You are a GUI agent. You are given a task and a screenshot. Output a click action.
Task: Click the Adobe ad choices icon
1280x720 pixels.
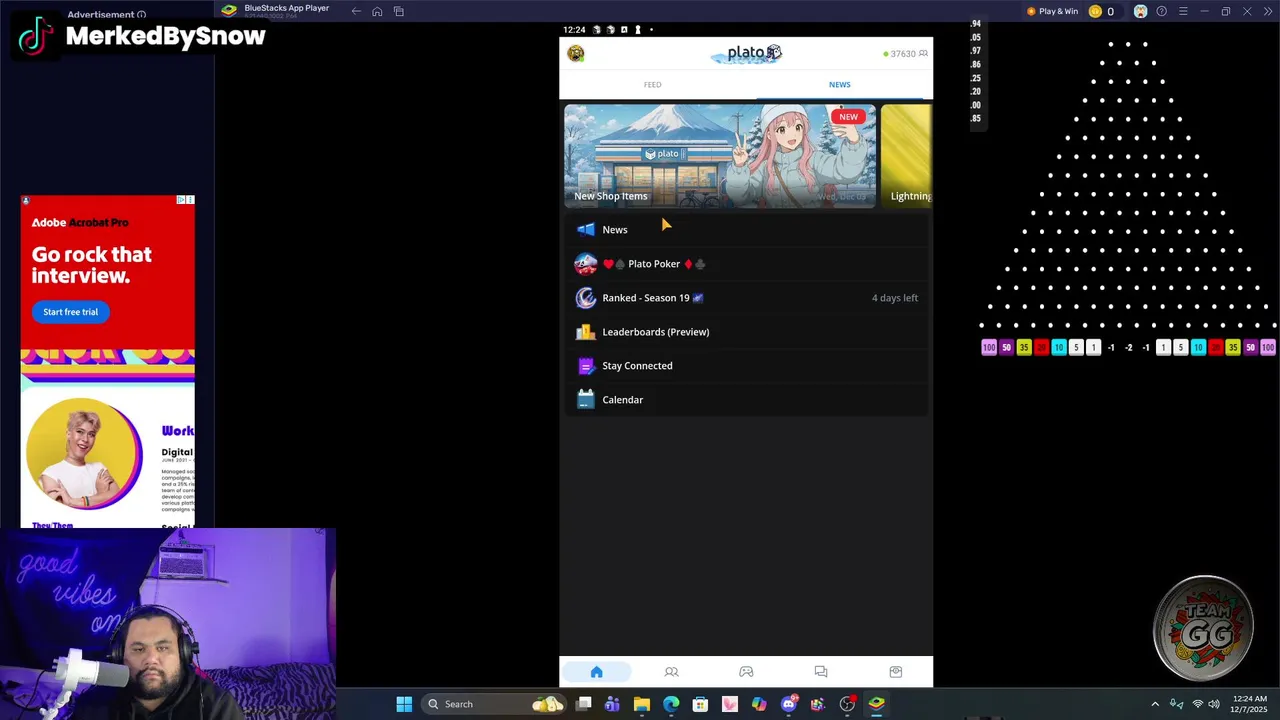point(181,200)
